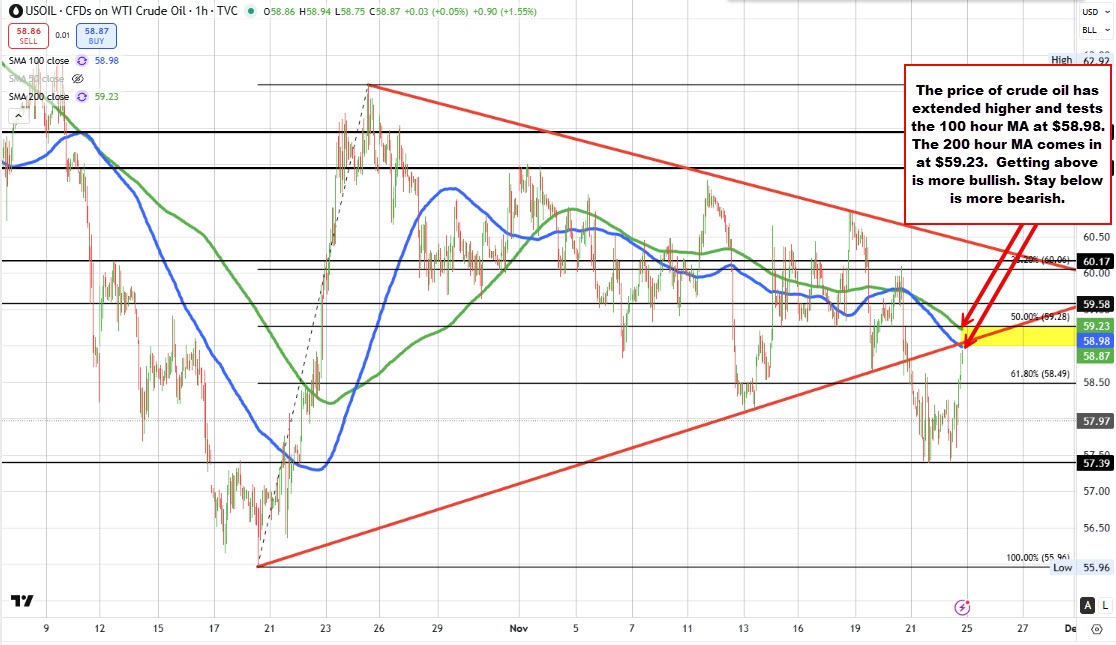Refresh the SMA 200 indicator via its sync icon
The width and height of the screenshot is (1116, 645).
(81, 96)
